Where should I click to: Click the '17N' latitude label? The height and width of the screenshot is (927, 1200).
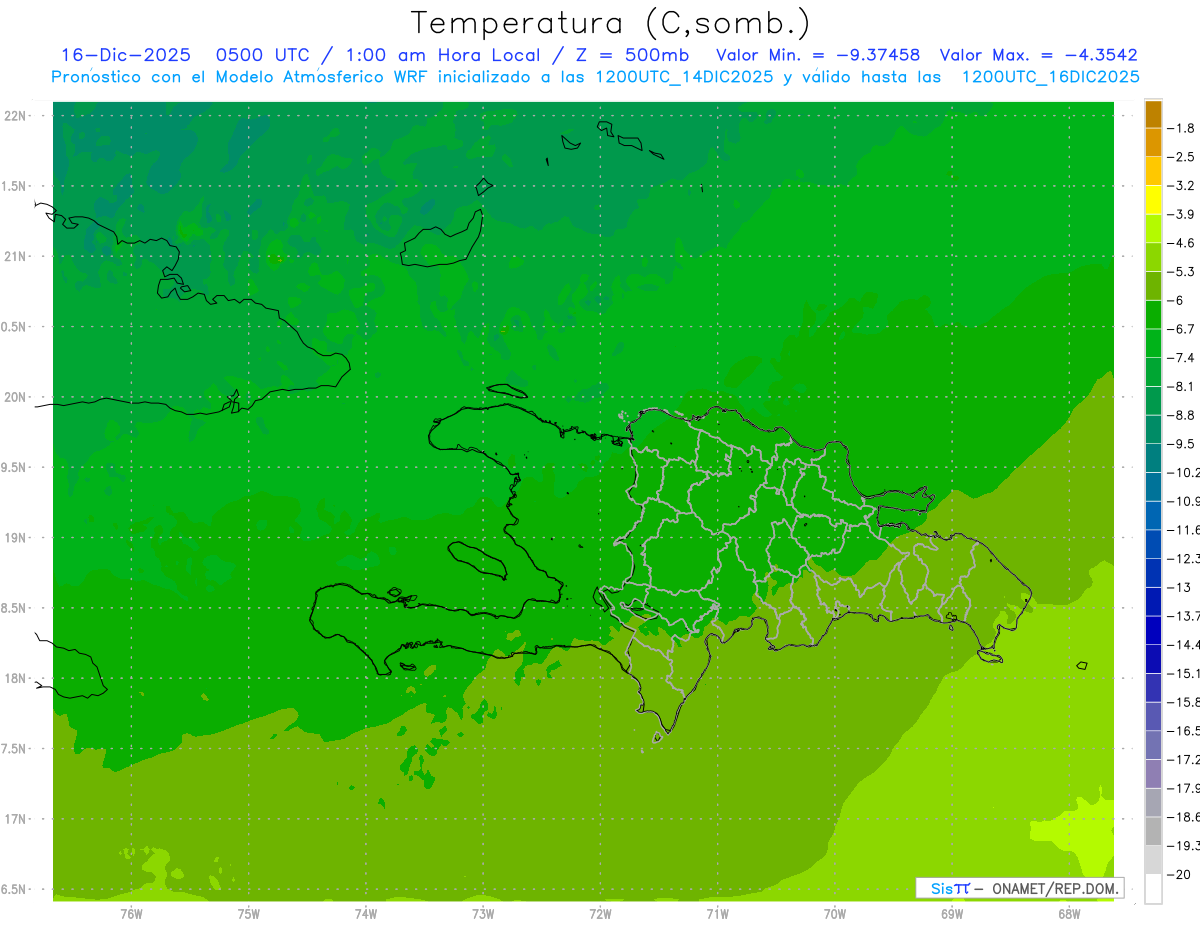[x=15, y=819]
